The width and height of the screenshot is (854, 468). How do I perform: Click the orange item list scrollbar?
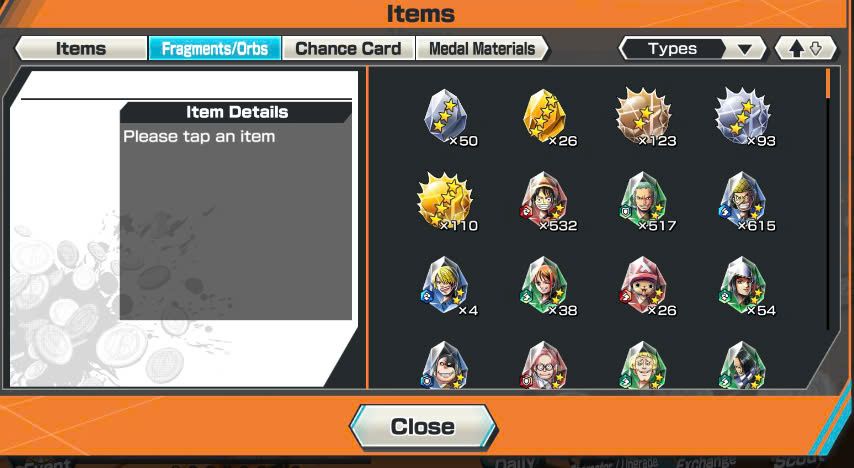[x=828, y=83]
